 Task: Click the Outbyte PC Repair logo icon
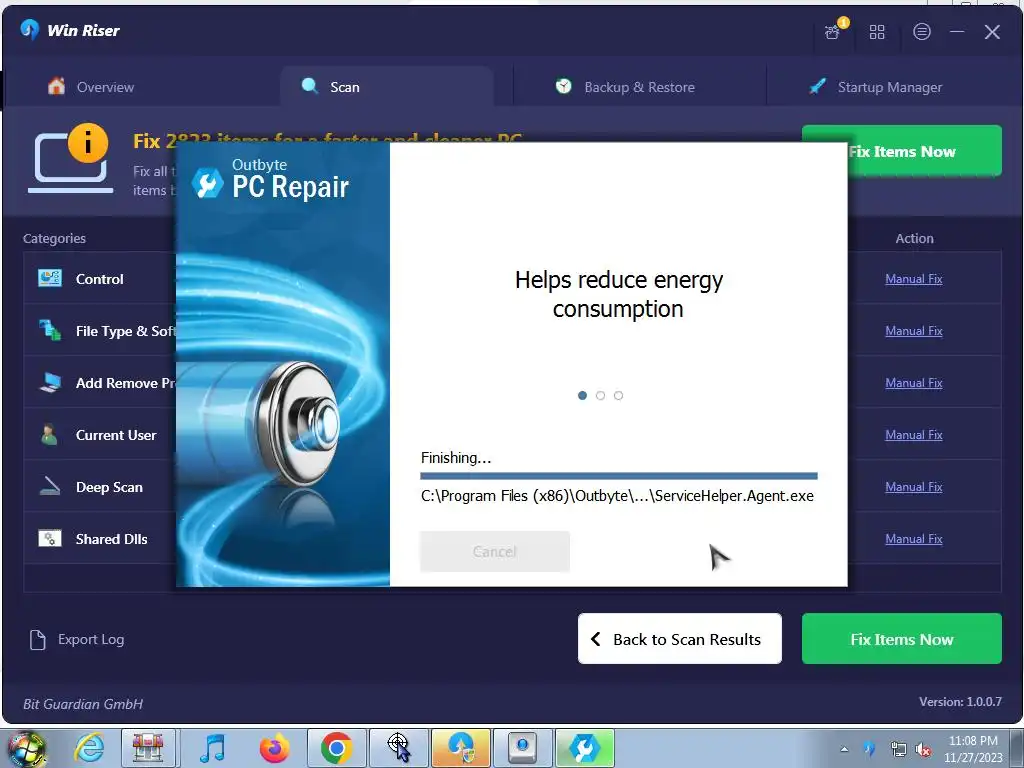208,183
